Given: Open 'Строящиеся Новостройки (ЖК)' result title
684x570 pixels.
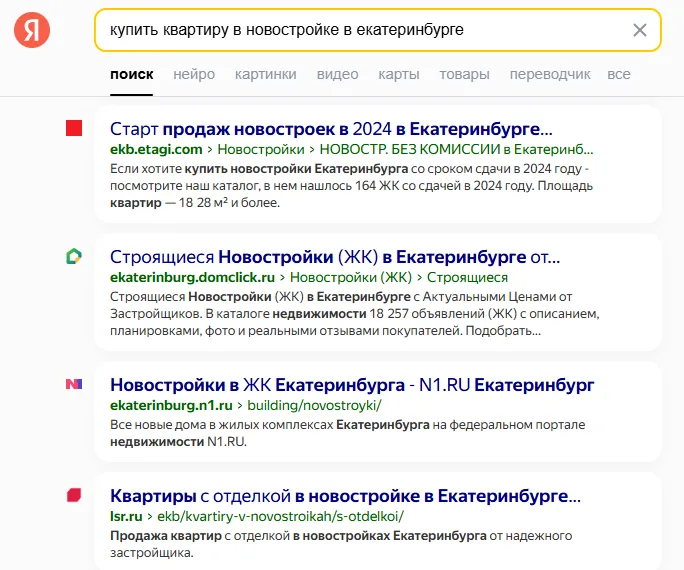Looking at the screenshot, I should pyautogui.click(x=335, y=257).
